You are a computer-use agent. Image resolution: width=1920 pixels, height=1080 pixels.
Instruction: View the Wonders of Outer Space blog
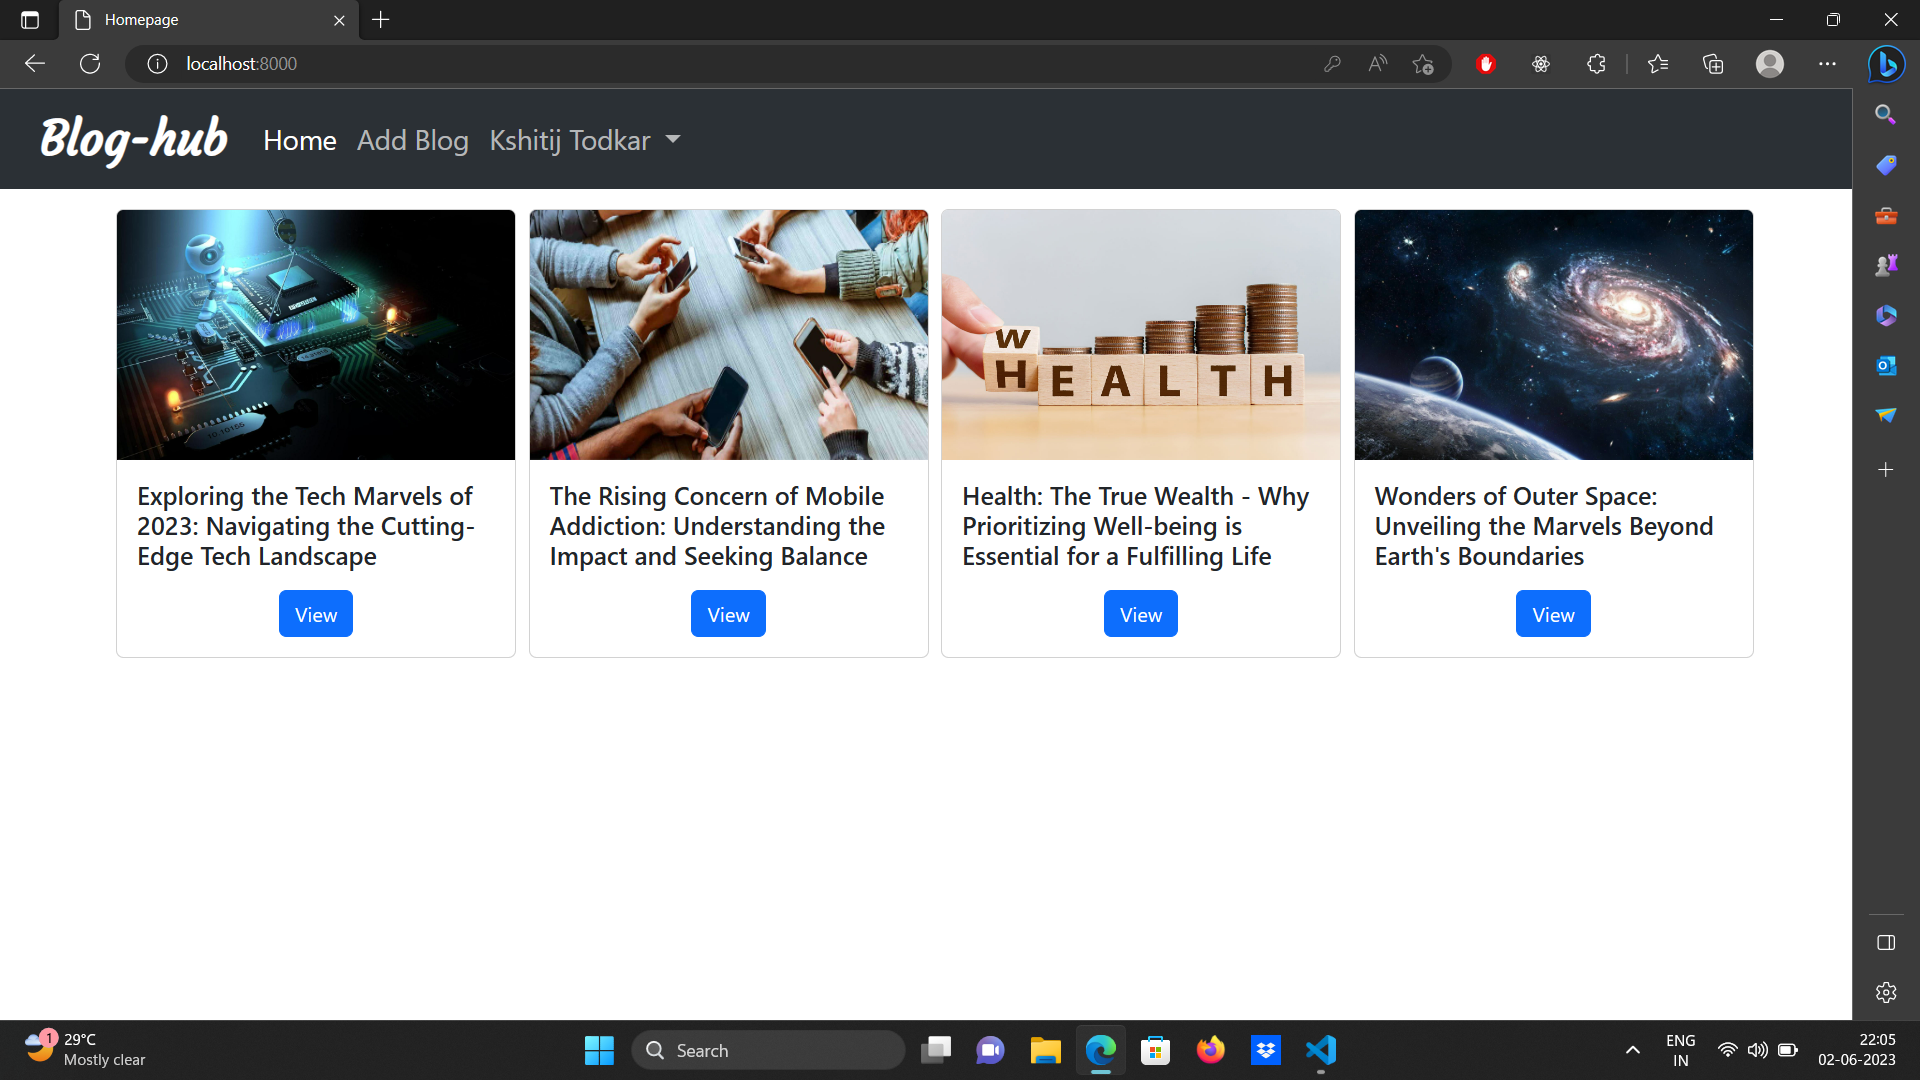(x=1552, y=613)
